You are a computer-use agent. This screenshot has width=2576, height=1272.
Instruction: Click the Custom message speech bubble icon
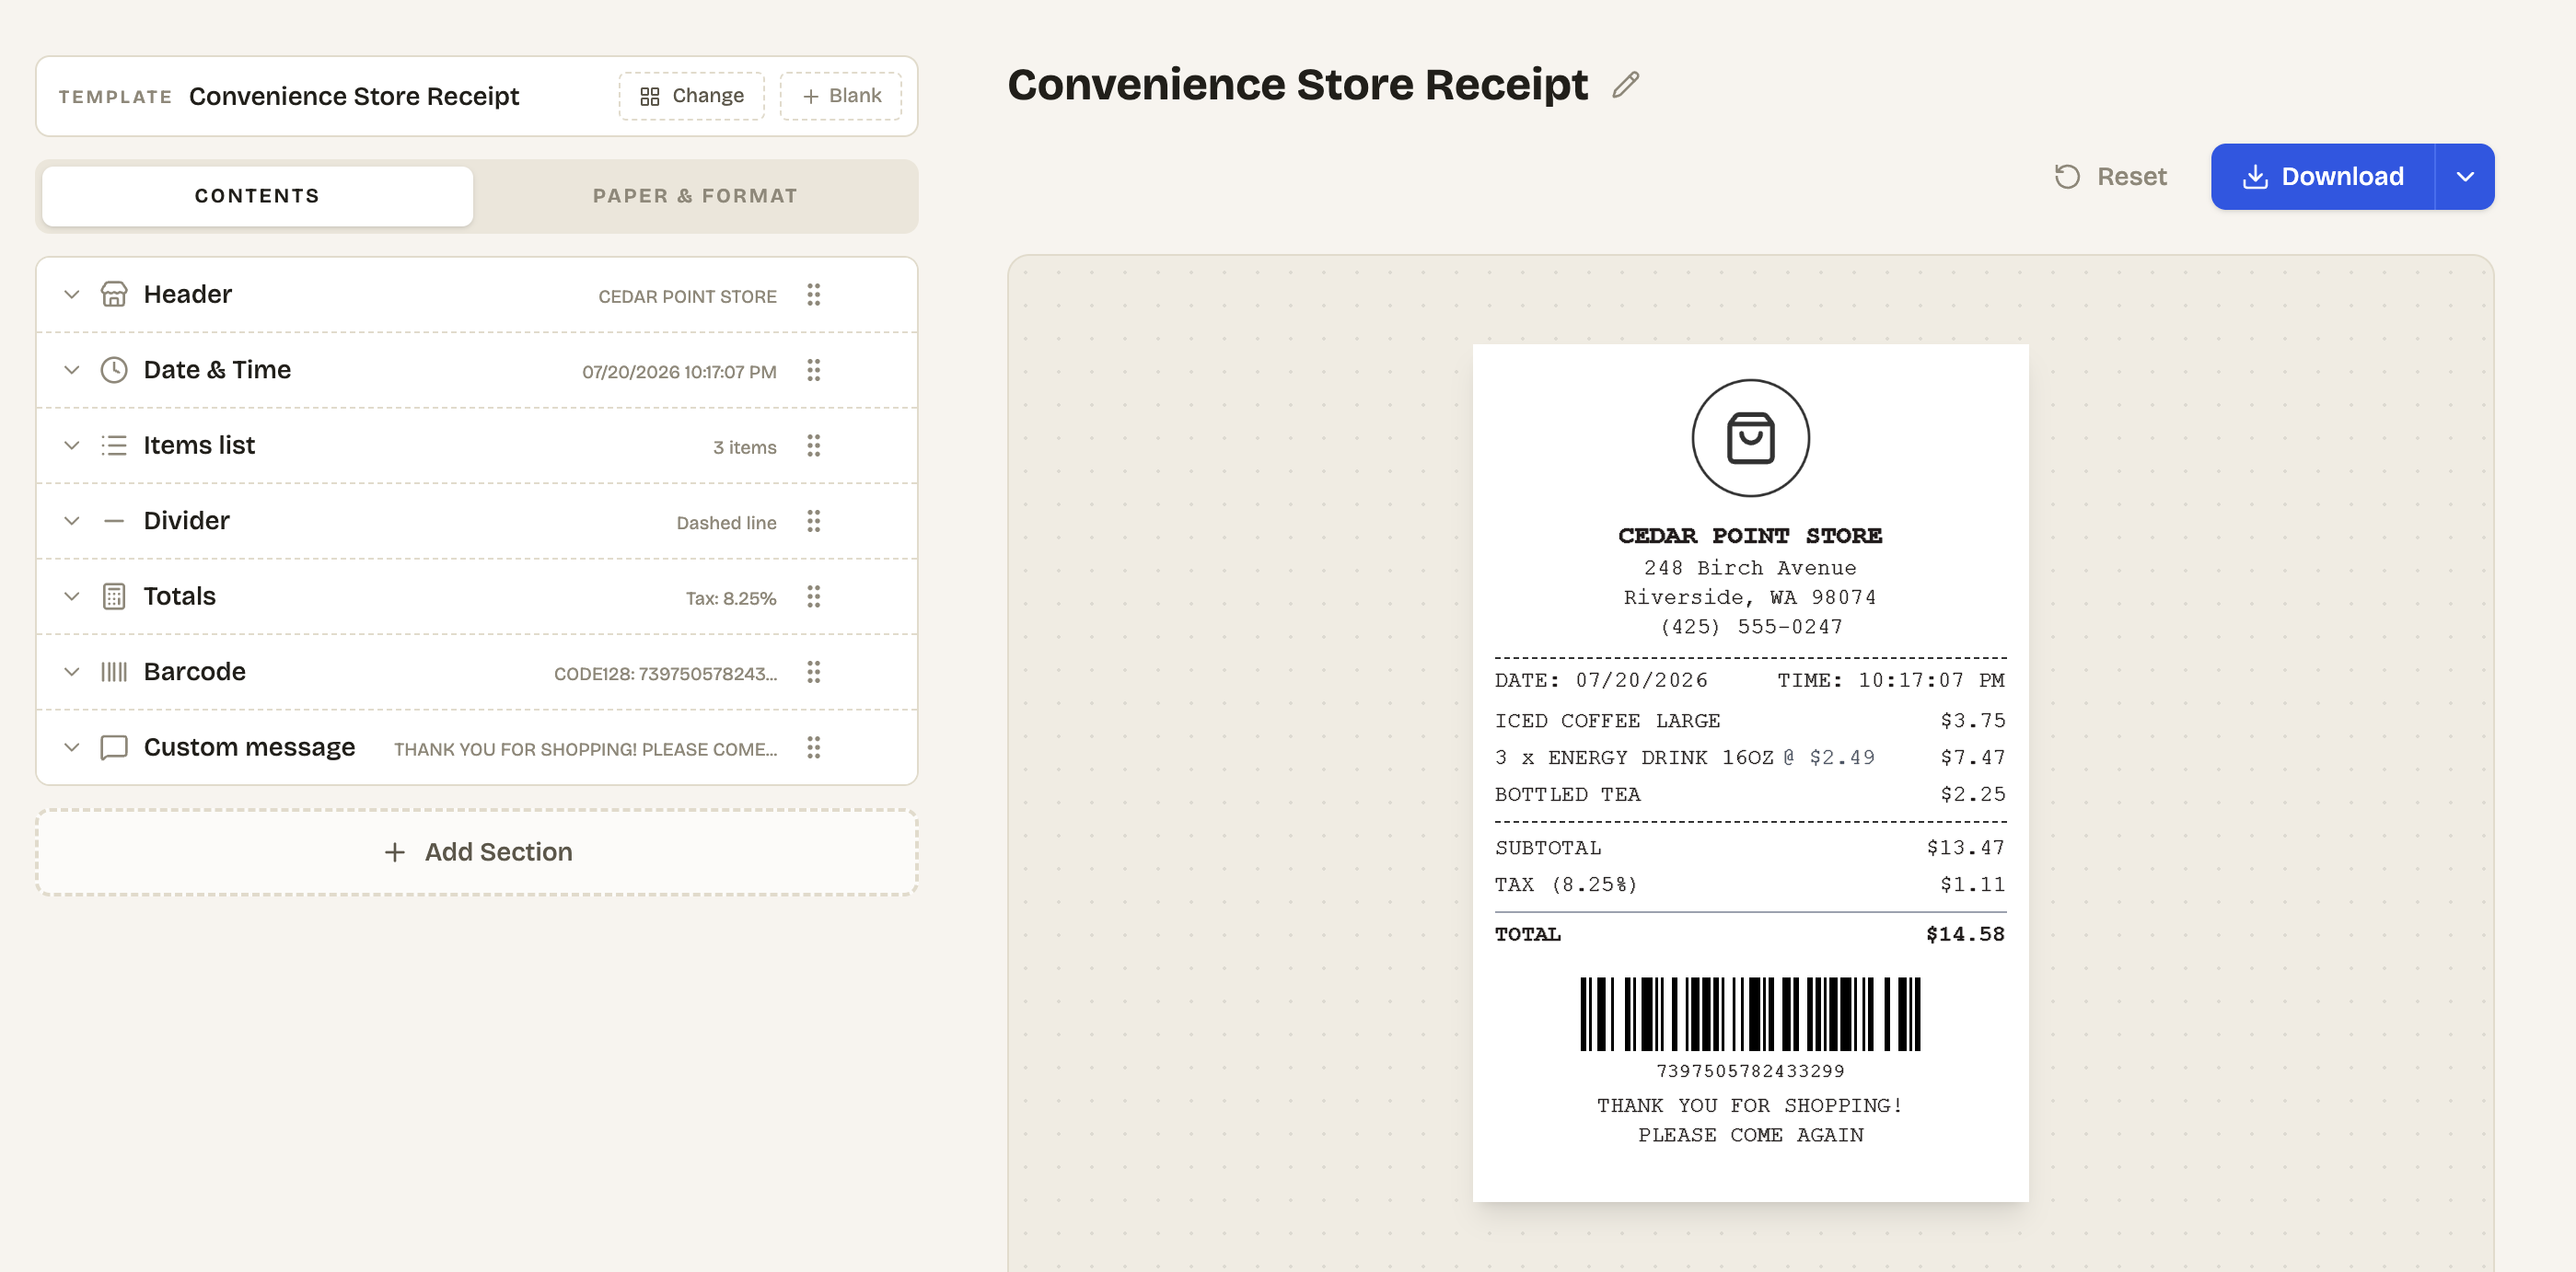coord(114,747)
